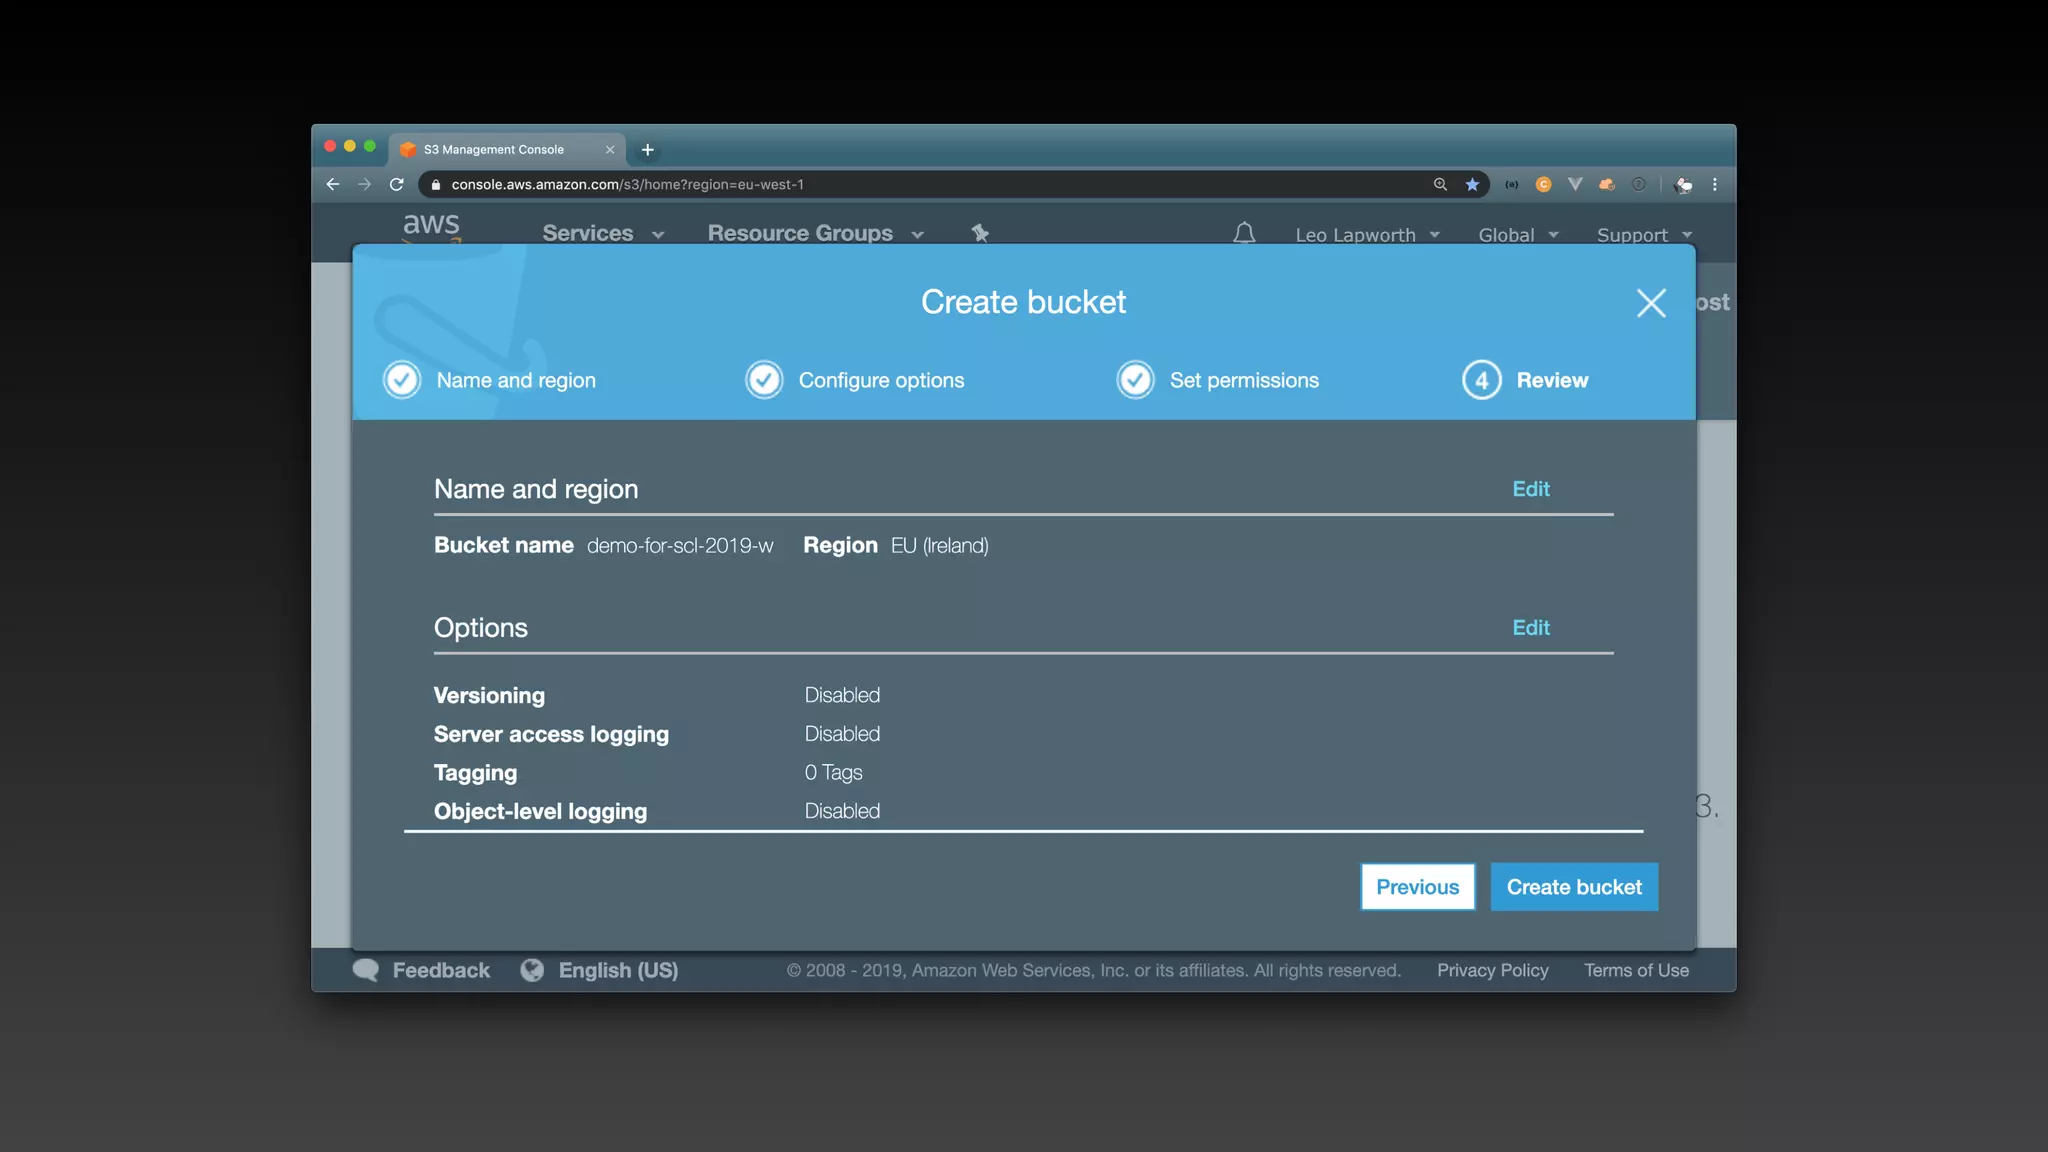Open Chrome three-dot menu
The height and width of the screenshot is (1152, 2048).
1715,185
